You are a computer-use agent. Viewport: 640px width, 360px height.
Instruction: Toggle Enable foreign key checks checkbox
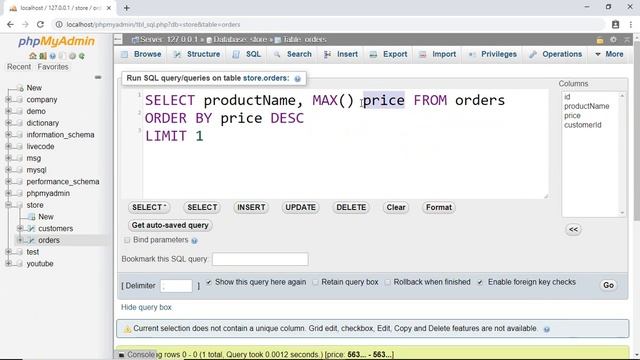click(x=480, y=282)
